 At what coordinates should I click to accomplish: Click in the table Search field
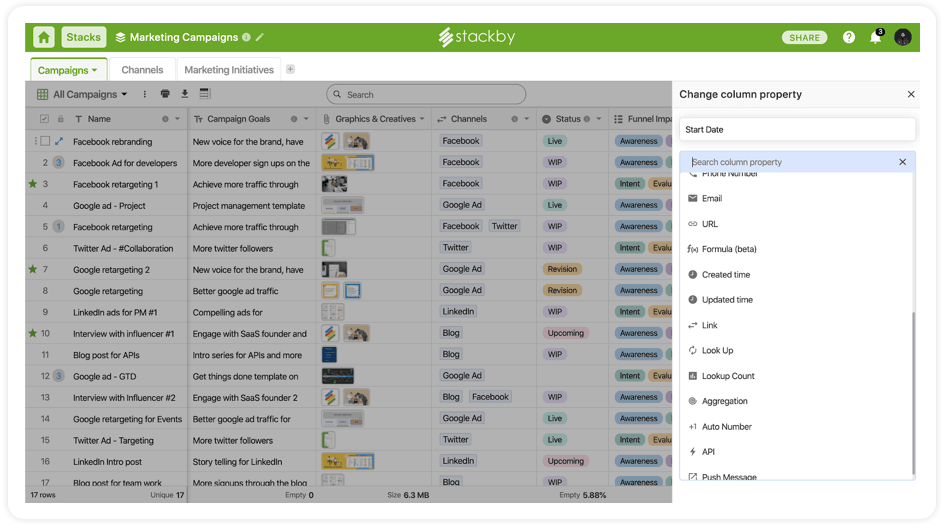[x=426, y=94]
